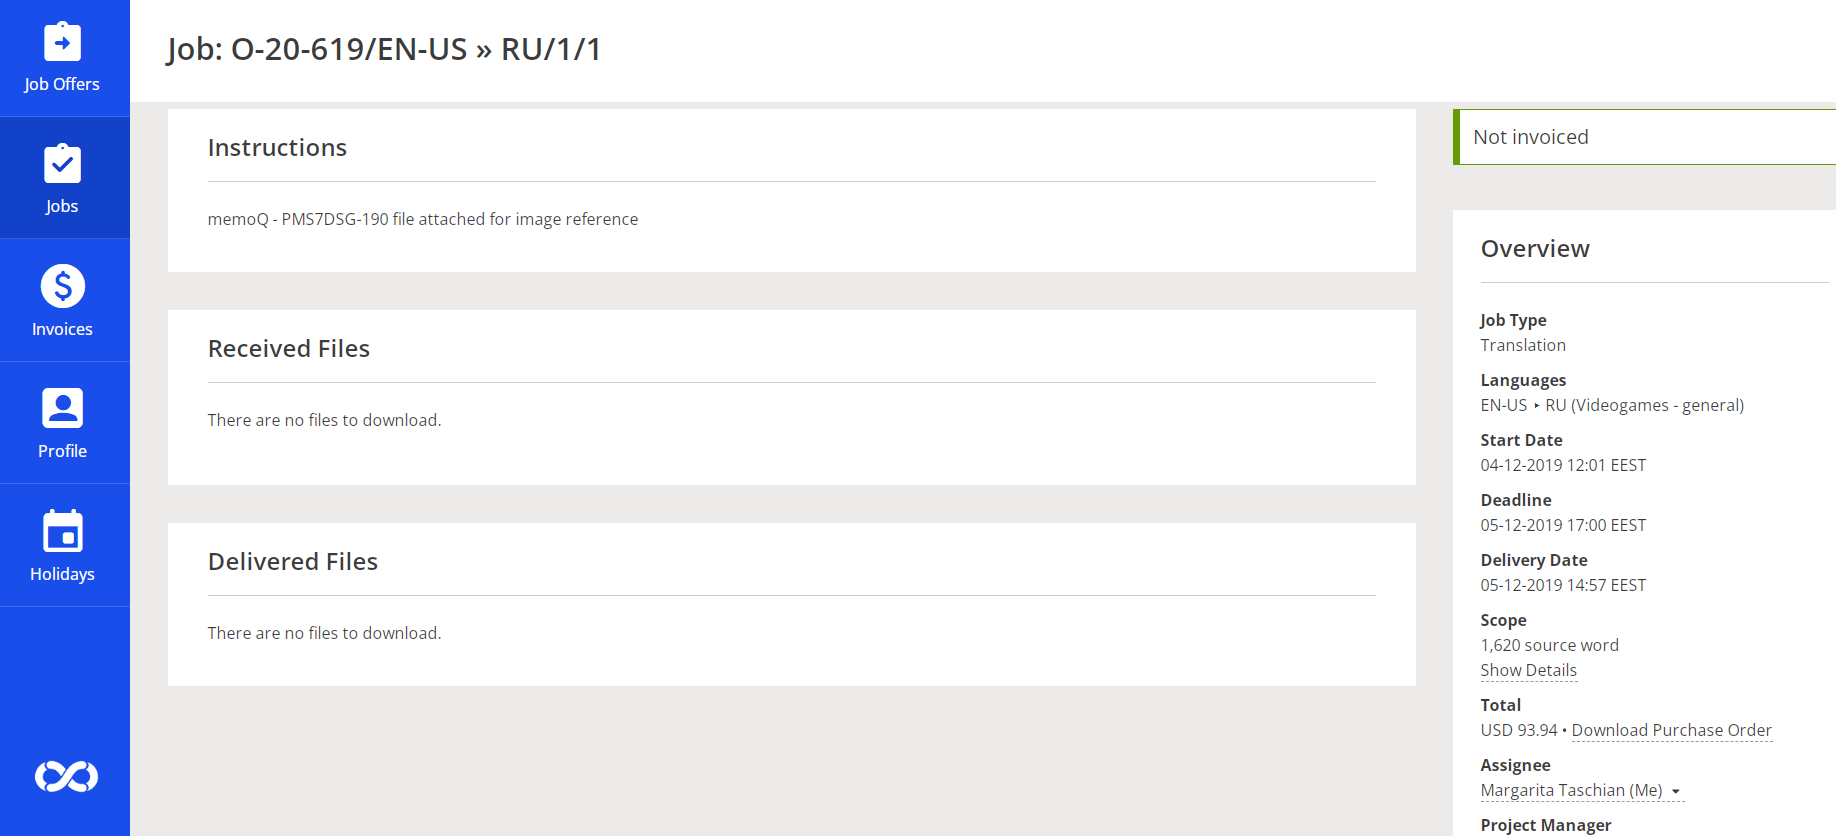Image resolution: width=1836 pixels, height=836 pixels.
Task: Click the Jobs clipboard checkmark icon
Action: (x=62, y=164)
